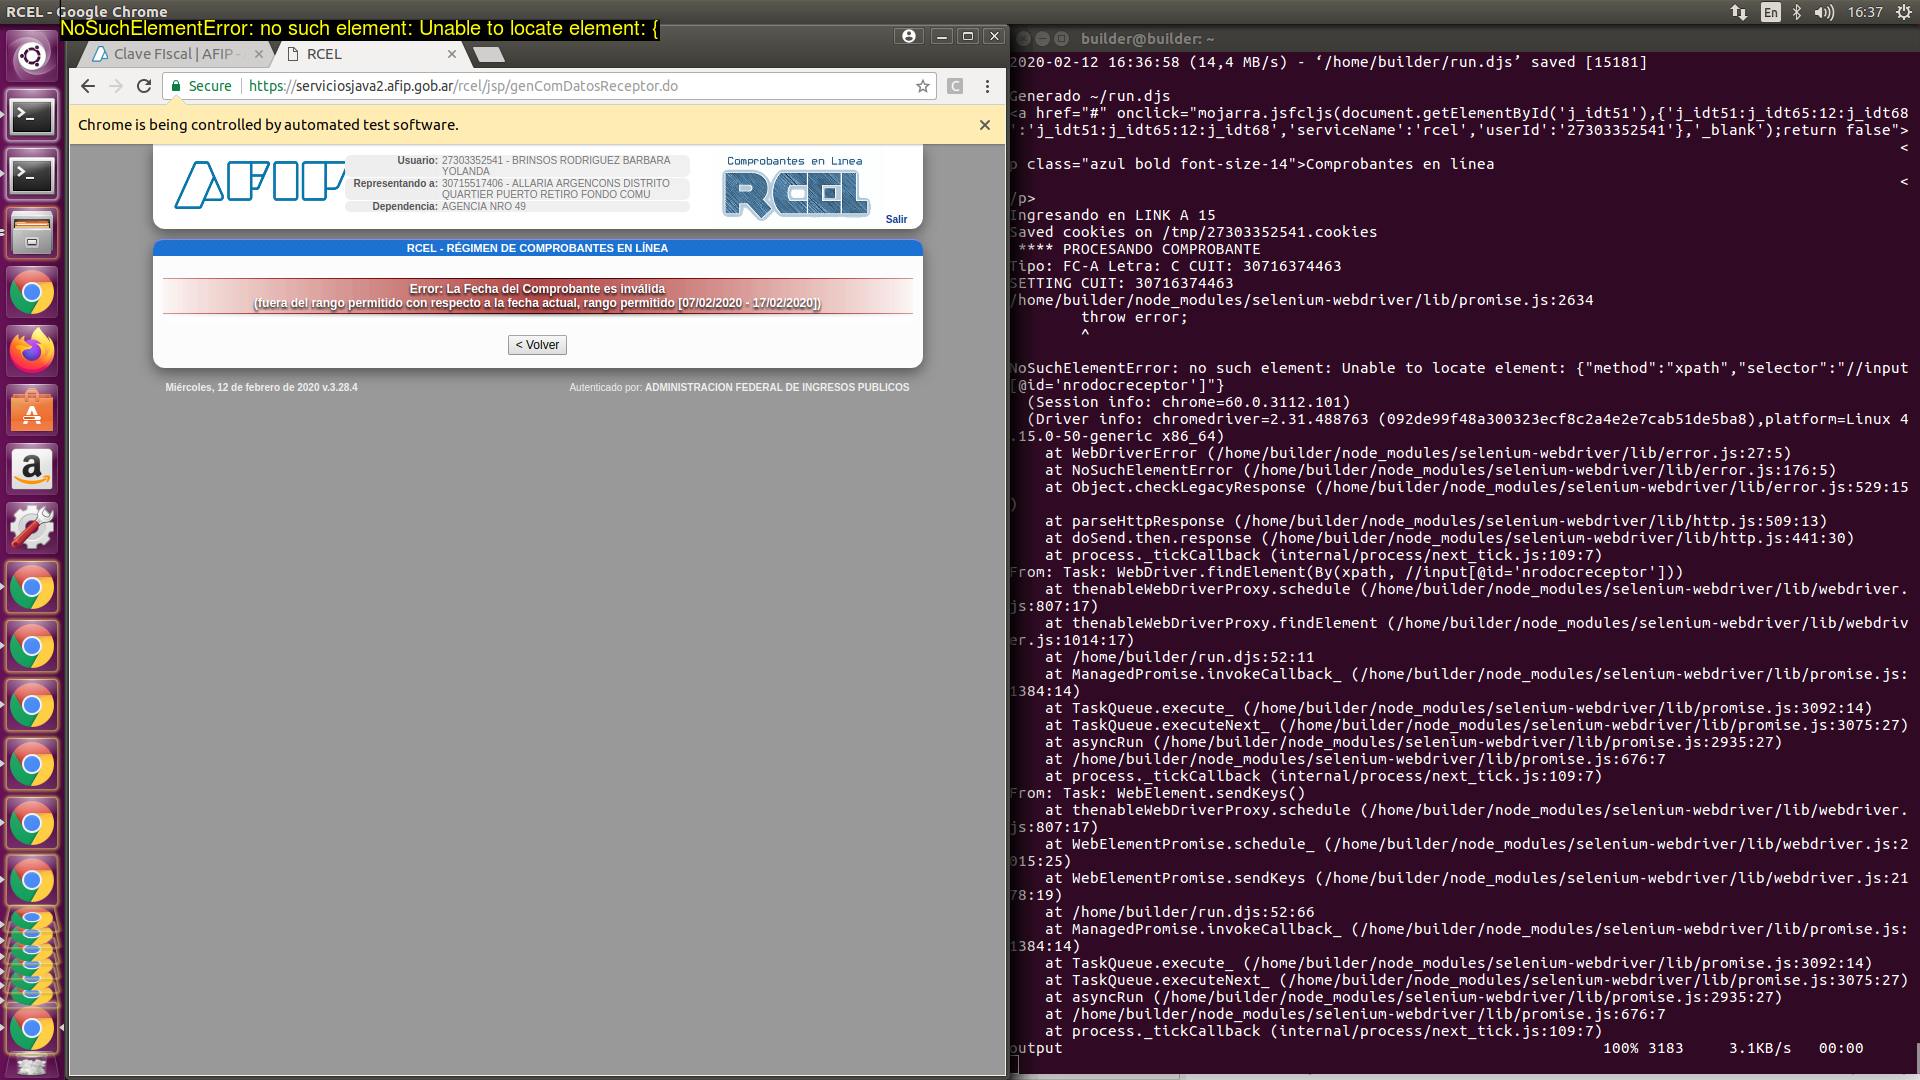Open the first Terminal in the launcher
Screen dimensions: 1920x1080
pyautogui.click(x=32, y=116)
